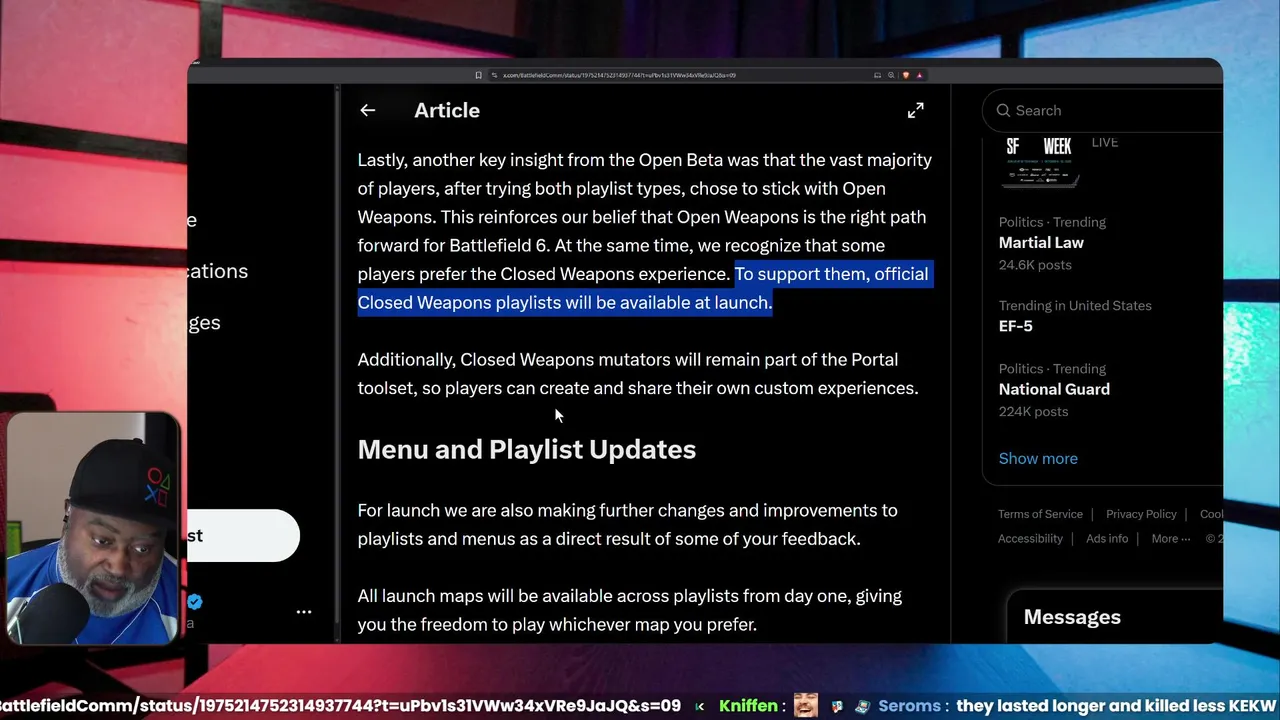Expand the More footer menu
The height and width of the screenshot is (720, 1280).
(x=1170, y=538)
